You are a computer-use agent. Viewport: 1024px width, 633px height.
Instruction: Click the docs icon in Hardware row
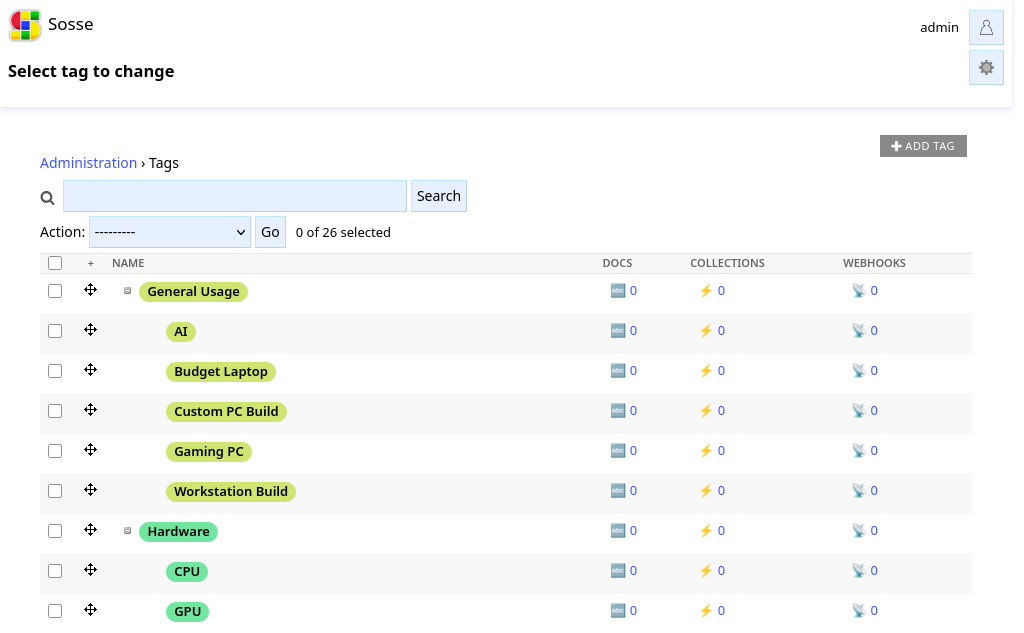(x=618, y=530)
